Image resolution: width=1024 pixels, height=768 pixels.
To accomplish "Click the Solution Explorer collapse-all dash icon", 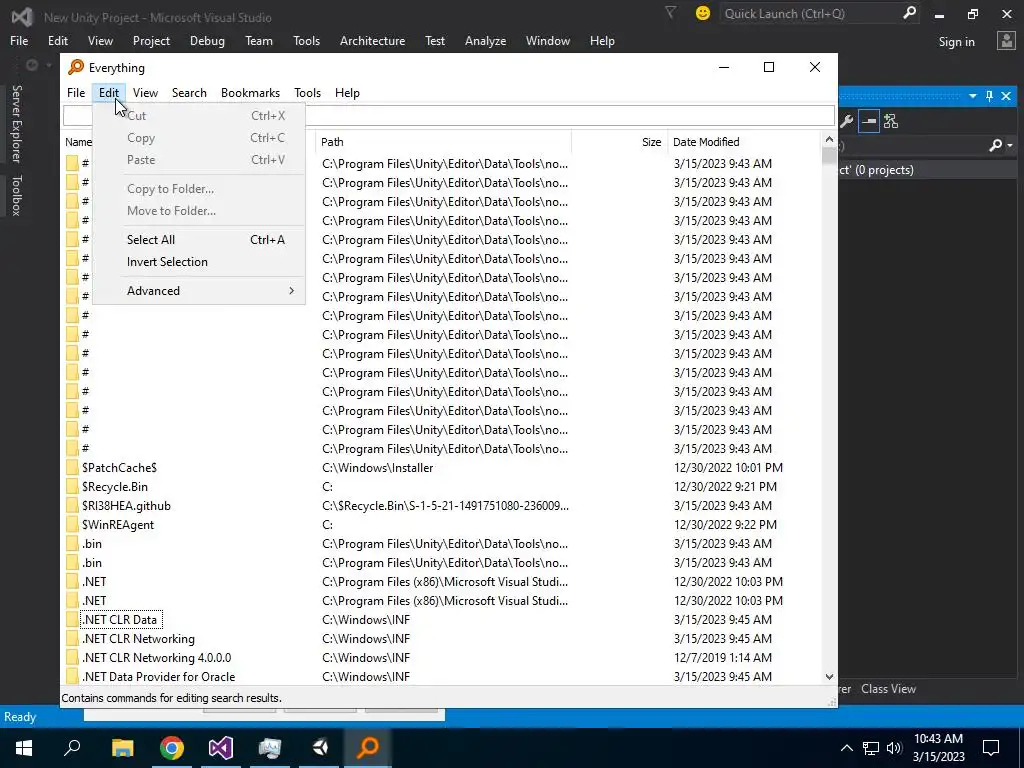I will 869,121.
